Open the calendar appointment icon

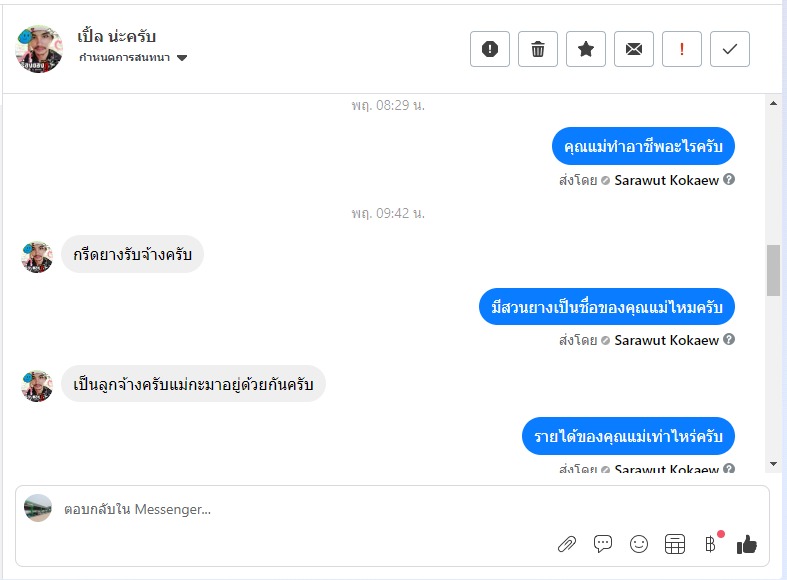675,544
